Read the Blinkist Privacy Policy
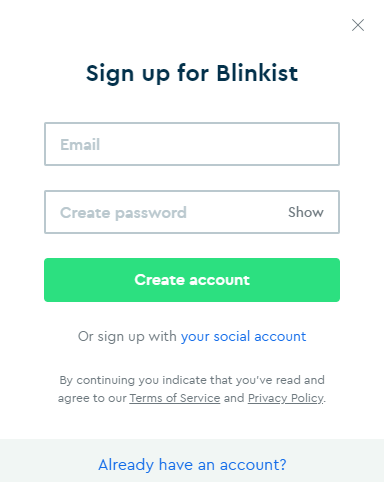The width and height of the screenshot is (384, 482). 286,398
